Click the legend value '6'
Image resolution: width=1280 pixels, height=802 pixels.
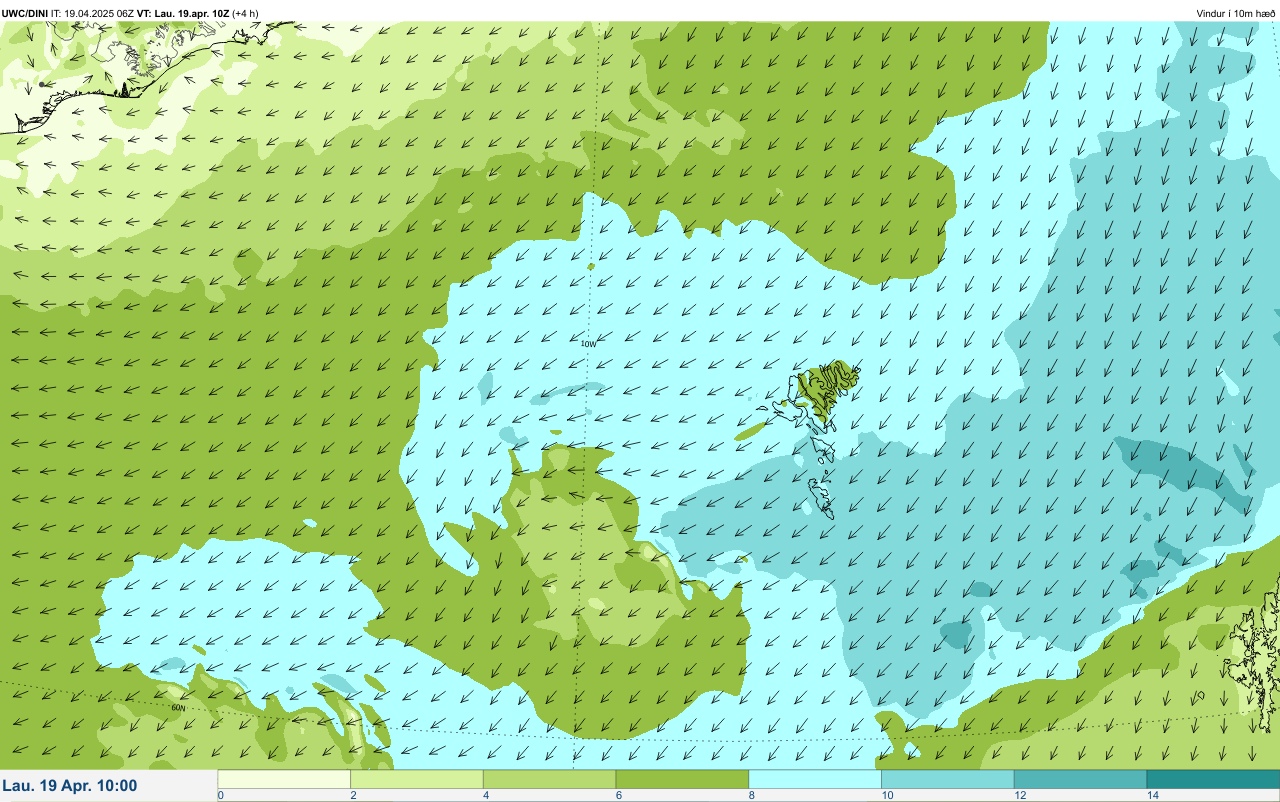[618, 795]
